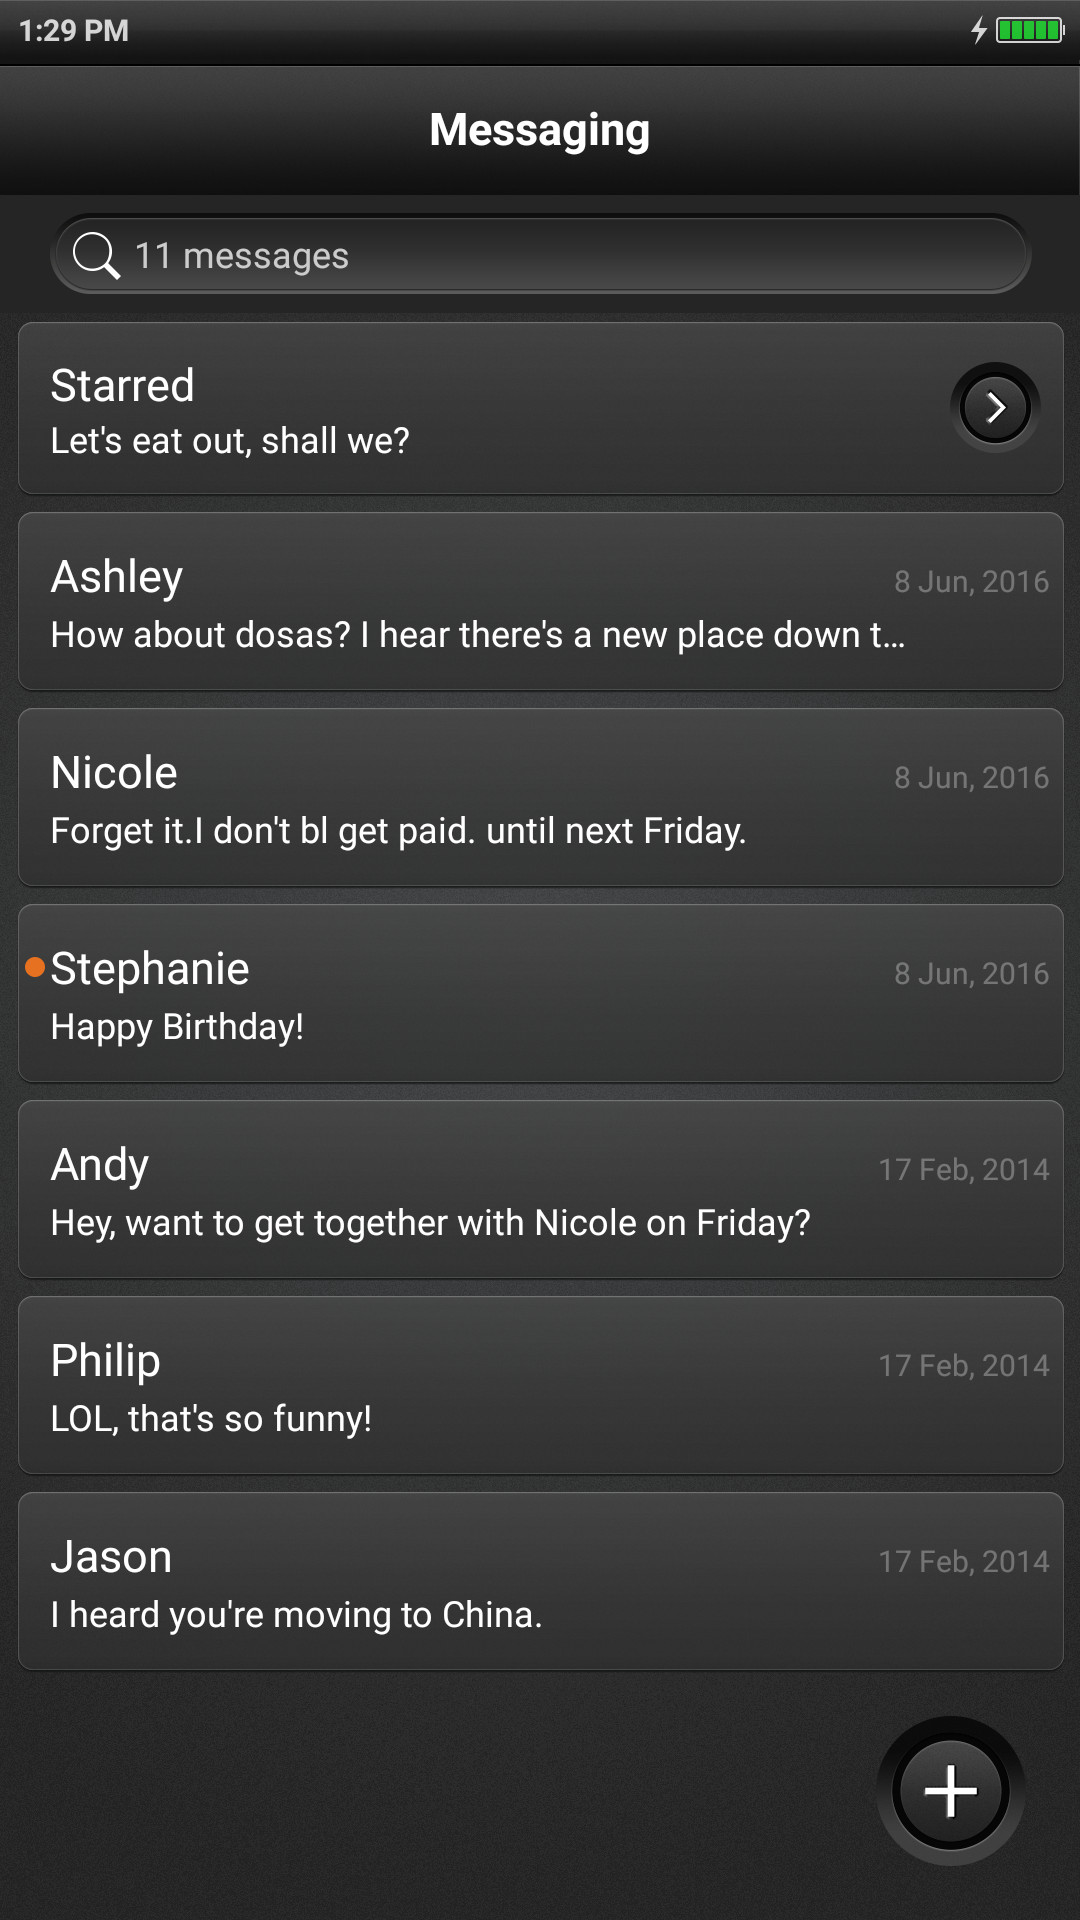Tap the plus icon to compose message
This screenshot has width=1080, height=1920.
pos(950,1790)
